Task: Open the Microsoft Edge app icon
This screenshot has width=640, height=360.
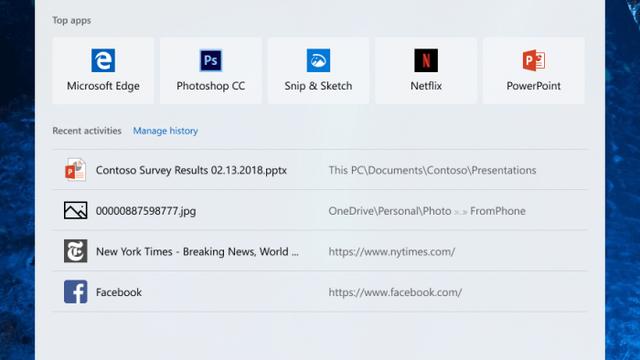Action: (x=103, y=60)
